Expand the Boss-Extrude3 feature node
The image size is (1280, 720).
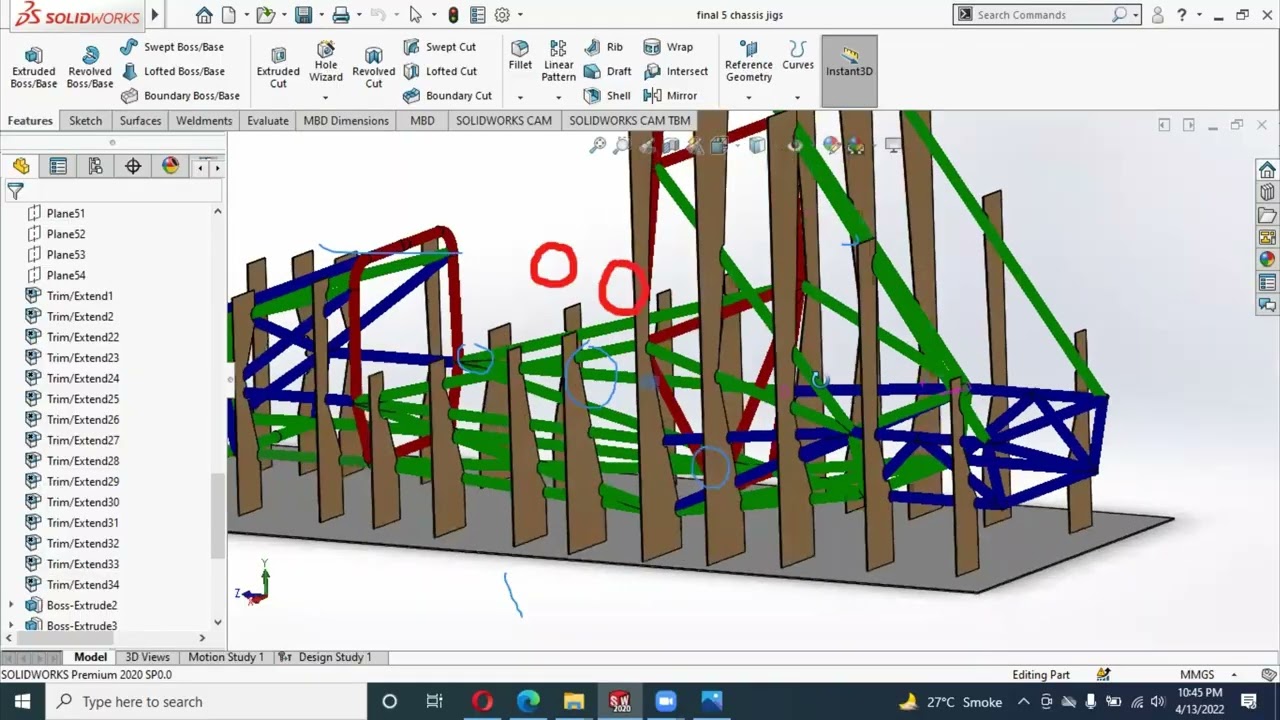coord(11,626)
